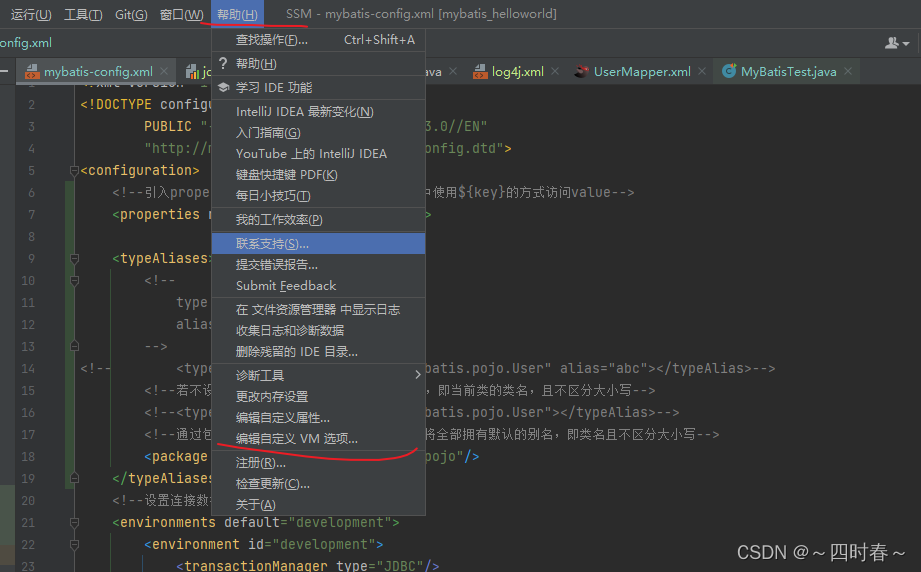
Task: Choose 编辑自定义 VM 选项...
Action: pyautogui.click(x=318, y=439)
